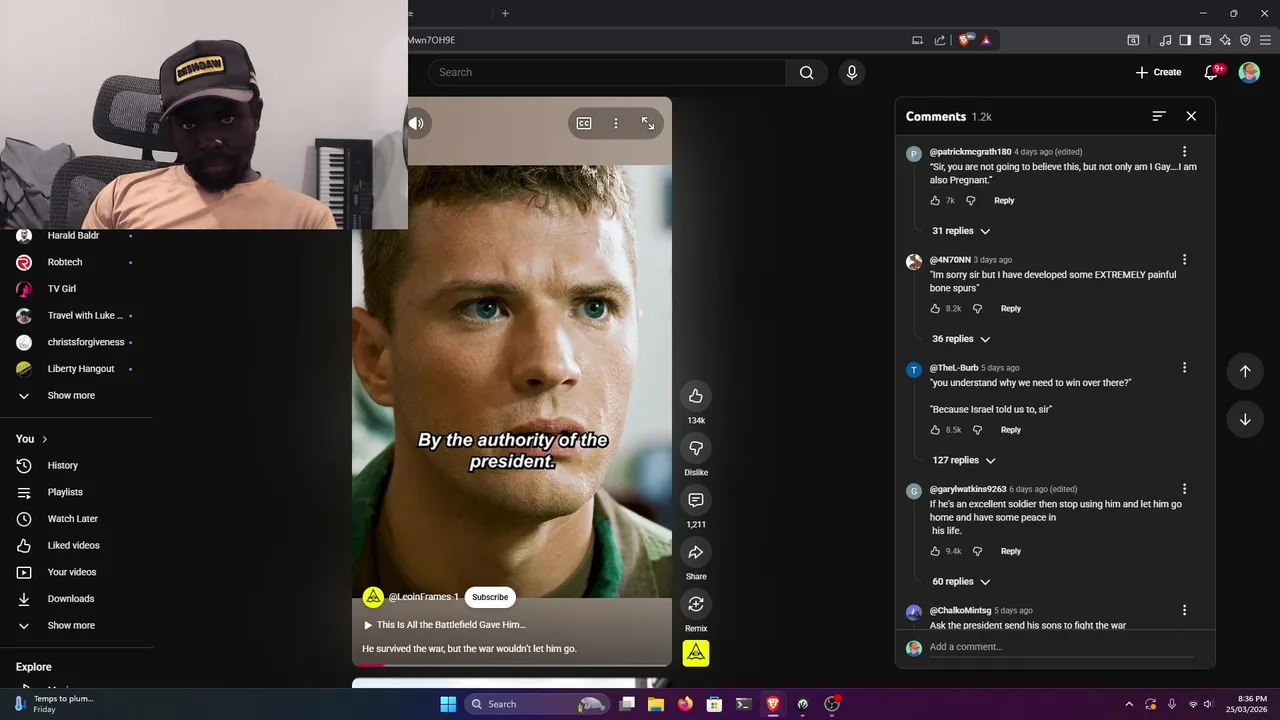Open the Short's three-dot more options menu
The height and width of the screenshot is (720, 1280).
(616, 123)
